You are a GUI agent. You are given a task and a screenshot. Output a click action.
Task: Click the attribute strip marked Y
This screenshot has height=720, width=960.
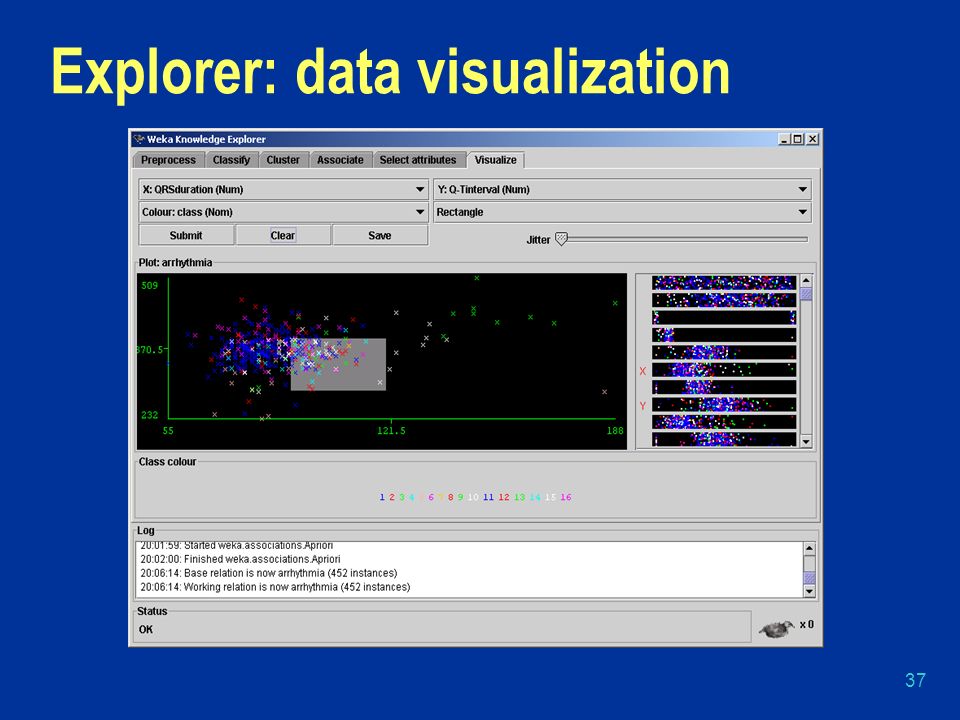coord(724,405)
